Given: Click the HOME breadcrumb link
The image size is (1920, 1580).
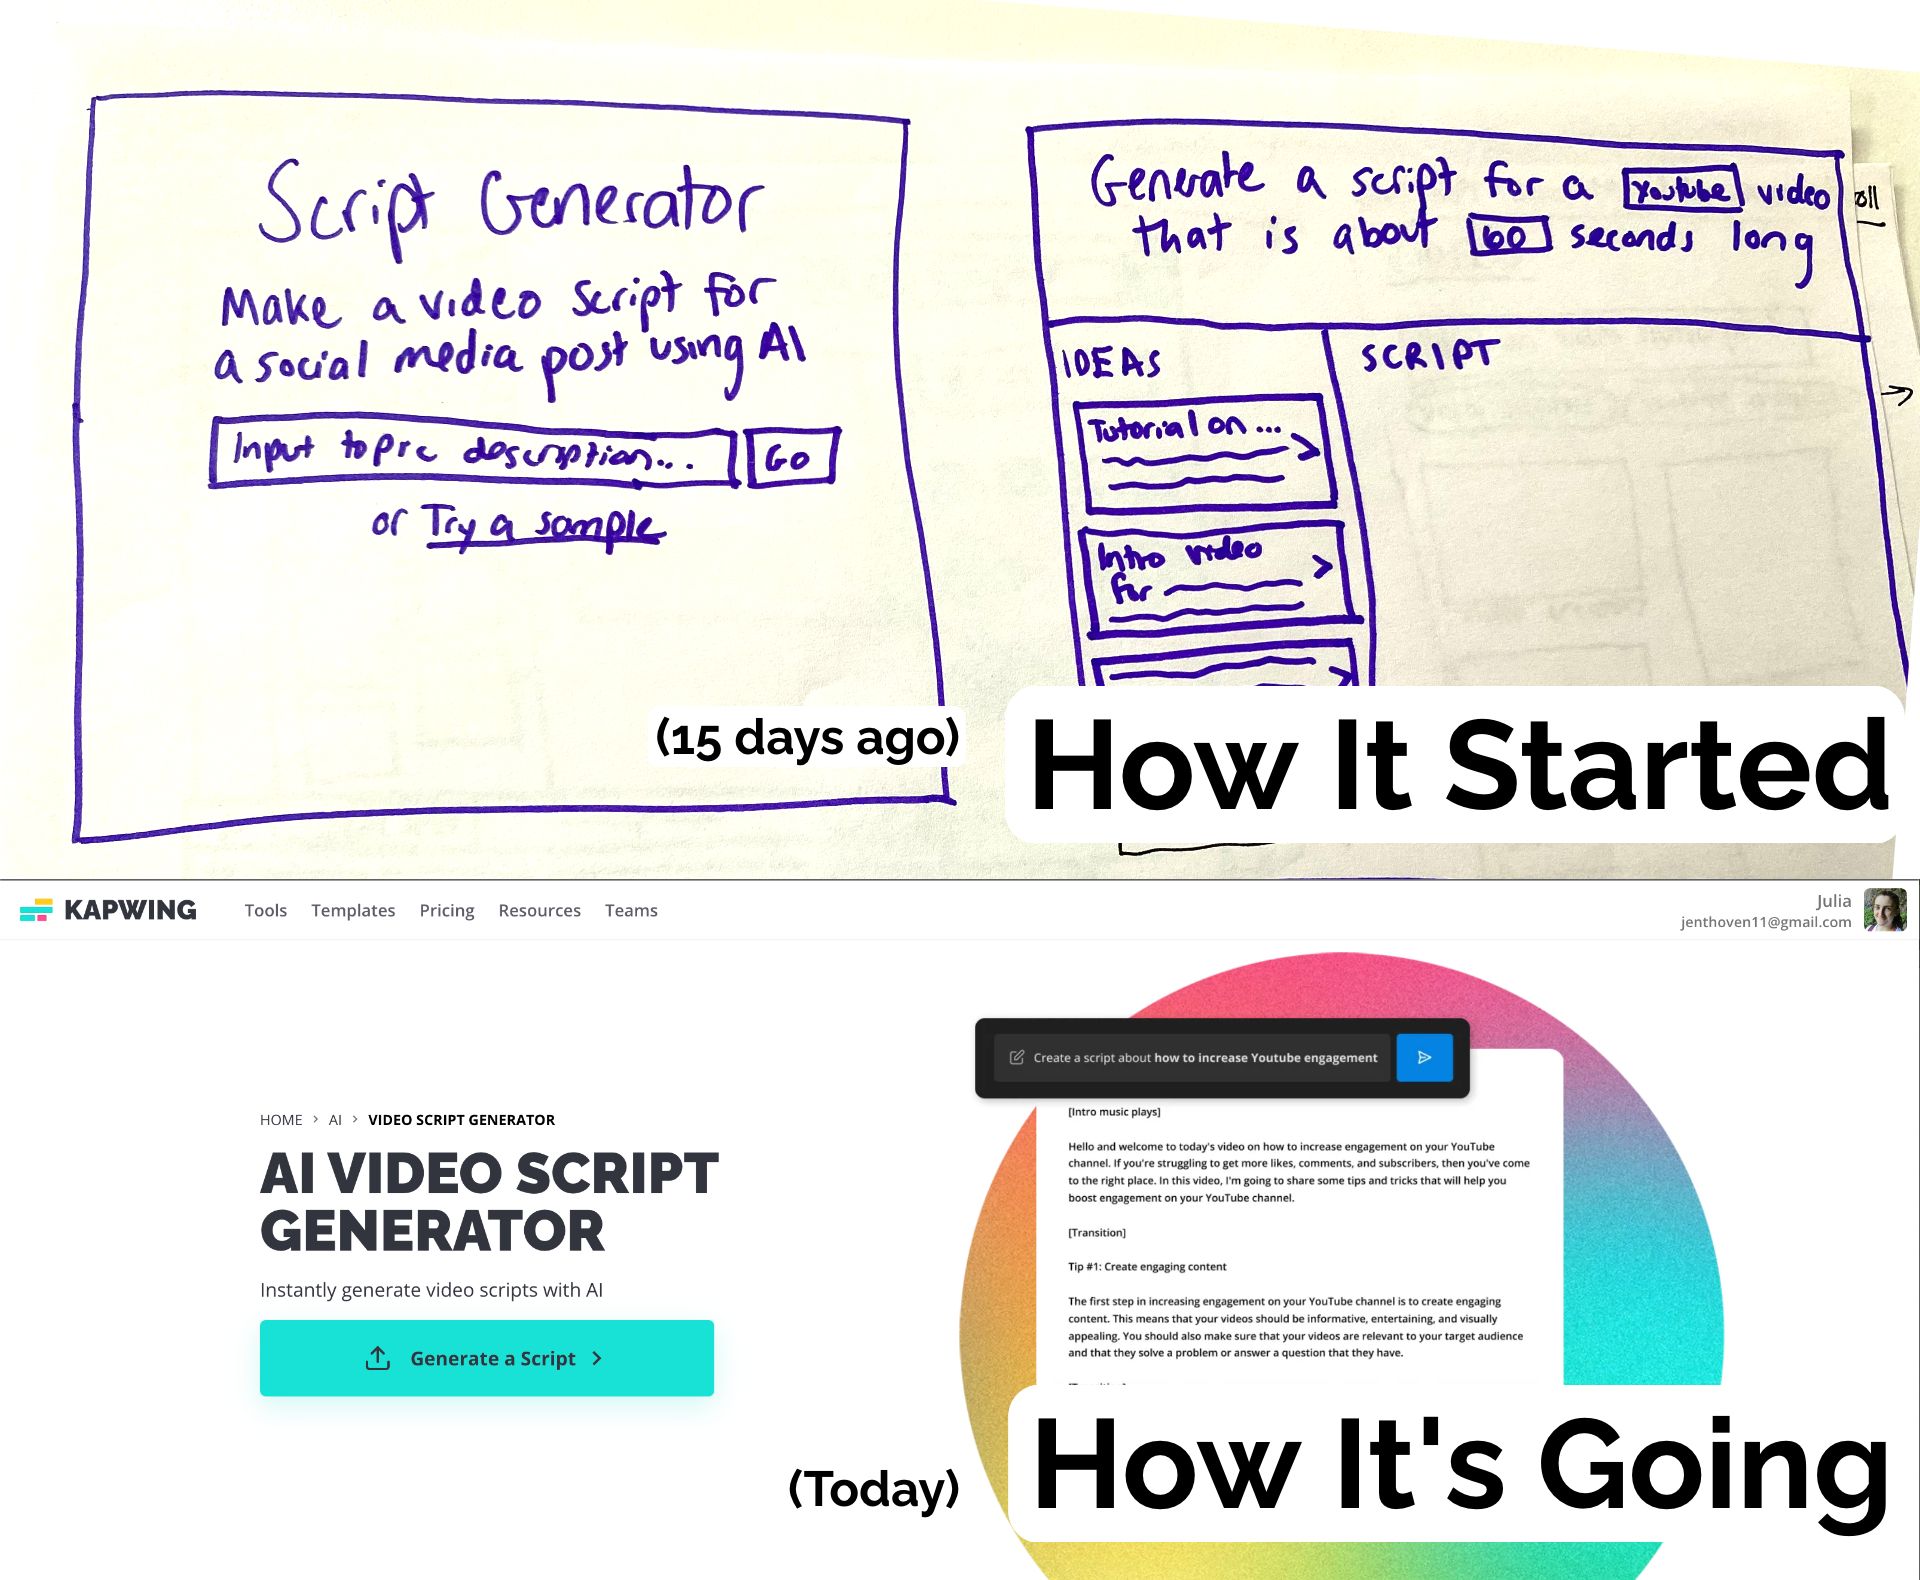Looking at the screenshot, I should coord(281,1119).
